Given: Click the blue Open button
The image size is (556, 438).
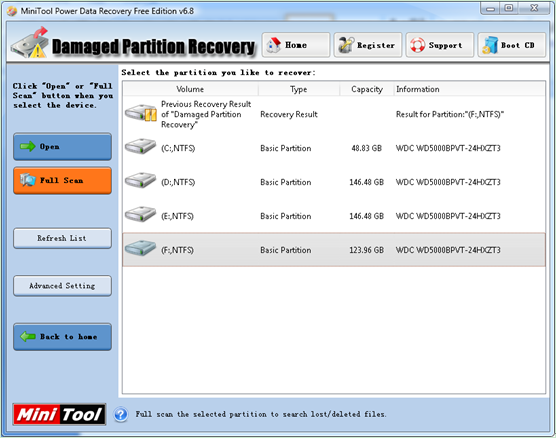Looking at the screenshot, I should pos(62,146).
